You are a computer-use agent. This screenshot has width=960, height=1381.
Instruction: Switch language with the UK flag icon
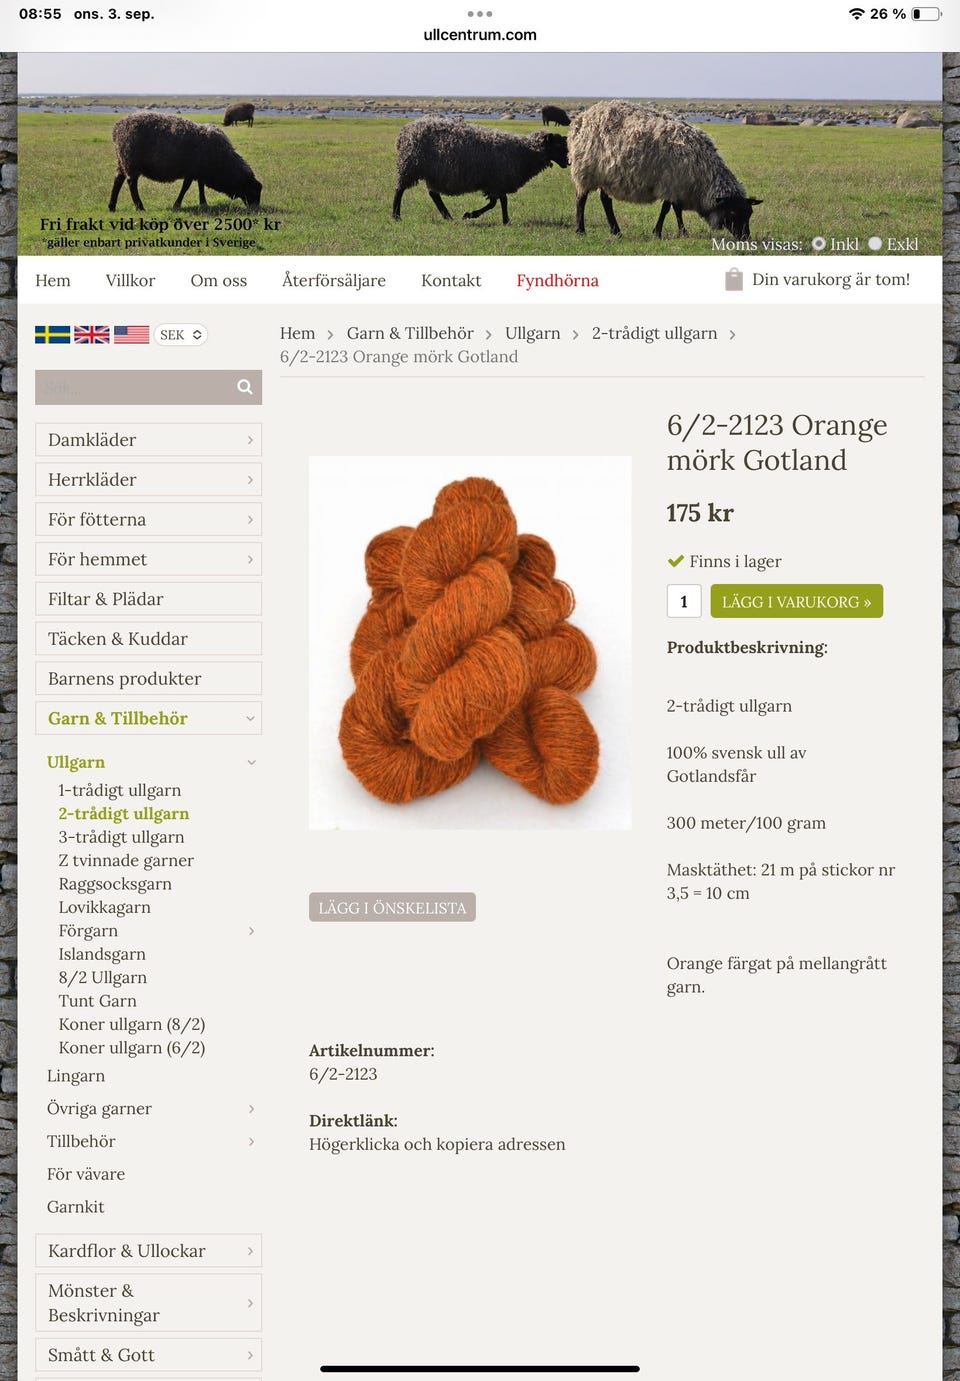pyautogui.click(x=92, y=335)
